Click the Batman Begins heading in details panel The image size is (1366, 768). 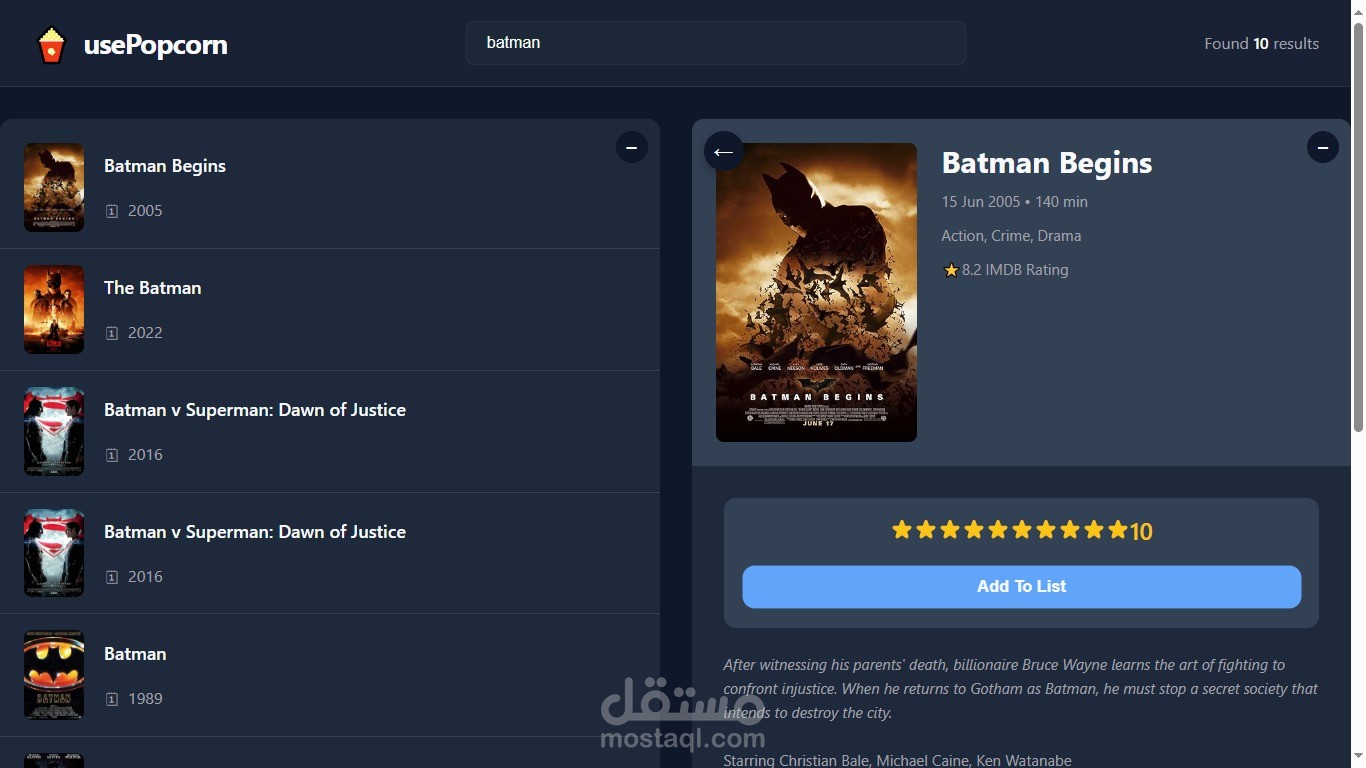tap(1047, 163)
